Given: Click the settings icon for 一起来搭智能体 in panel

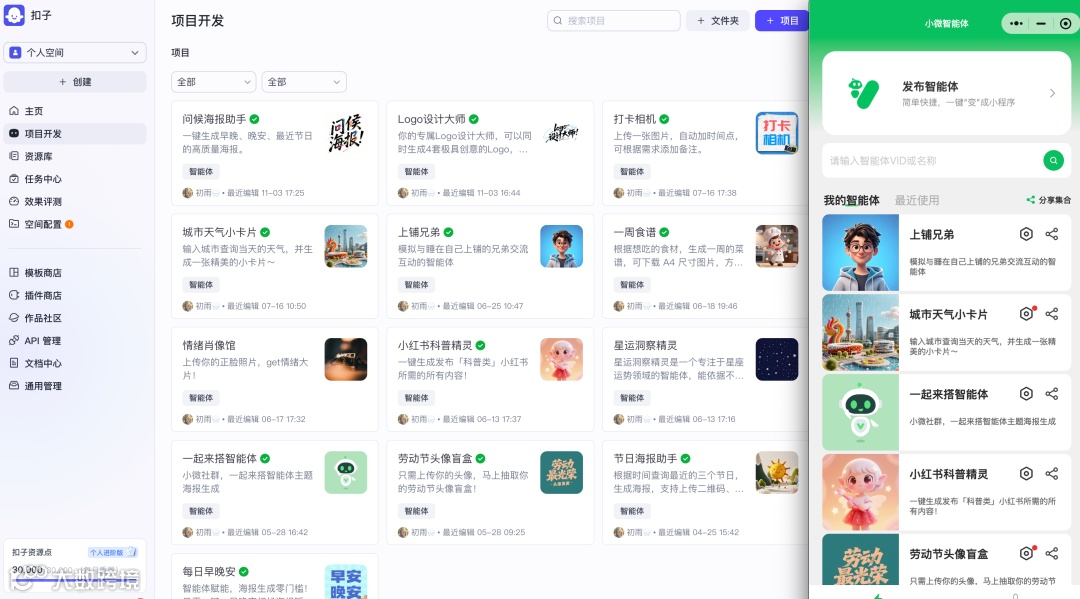Looking at the screenshot, I should pos(1026,394).
